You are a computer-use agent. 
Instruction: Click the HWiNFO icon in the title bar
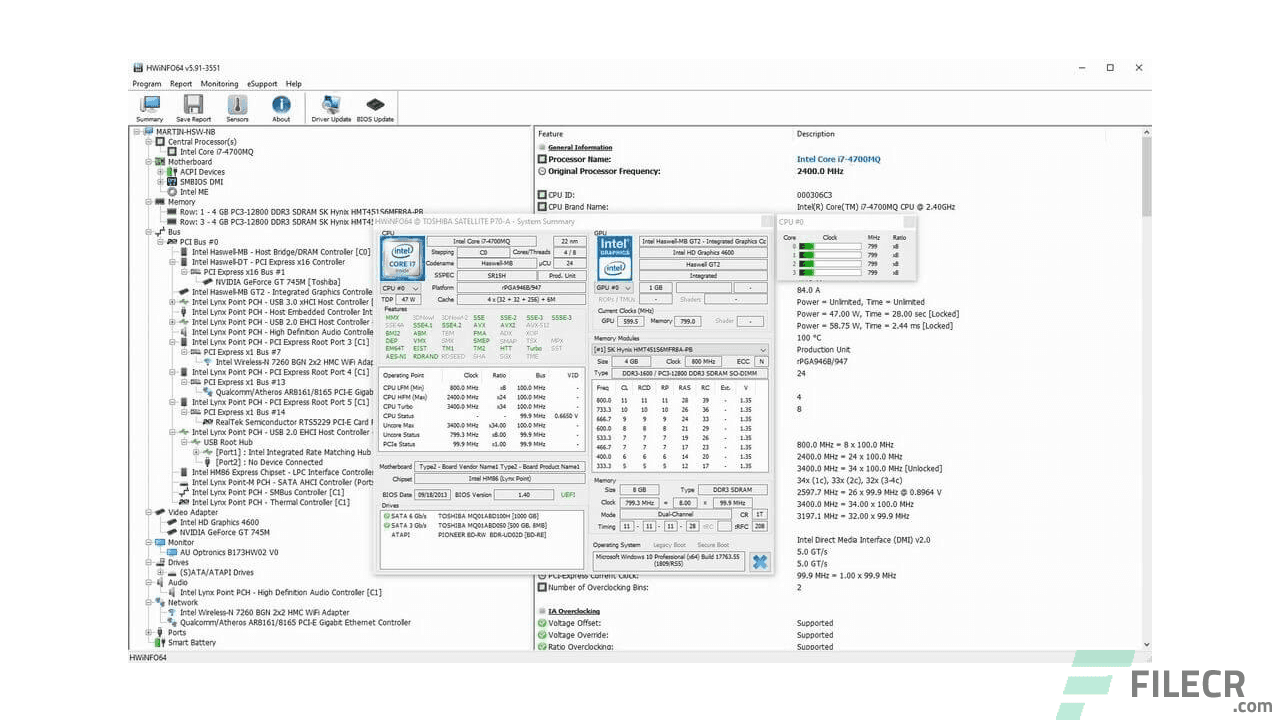136,67
